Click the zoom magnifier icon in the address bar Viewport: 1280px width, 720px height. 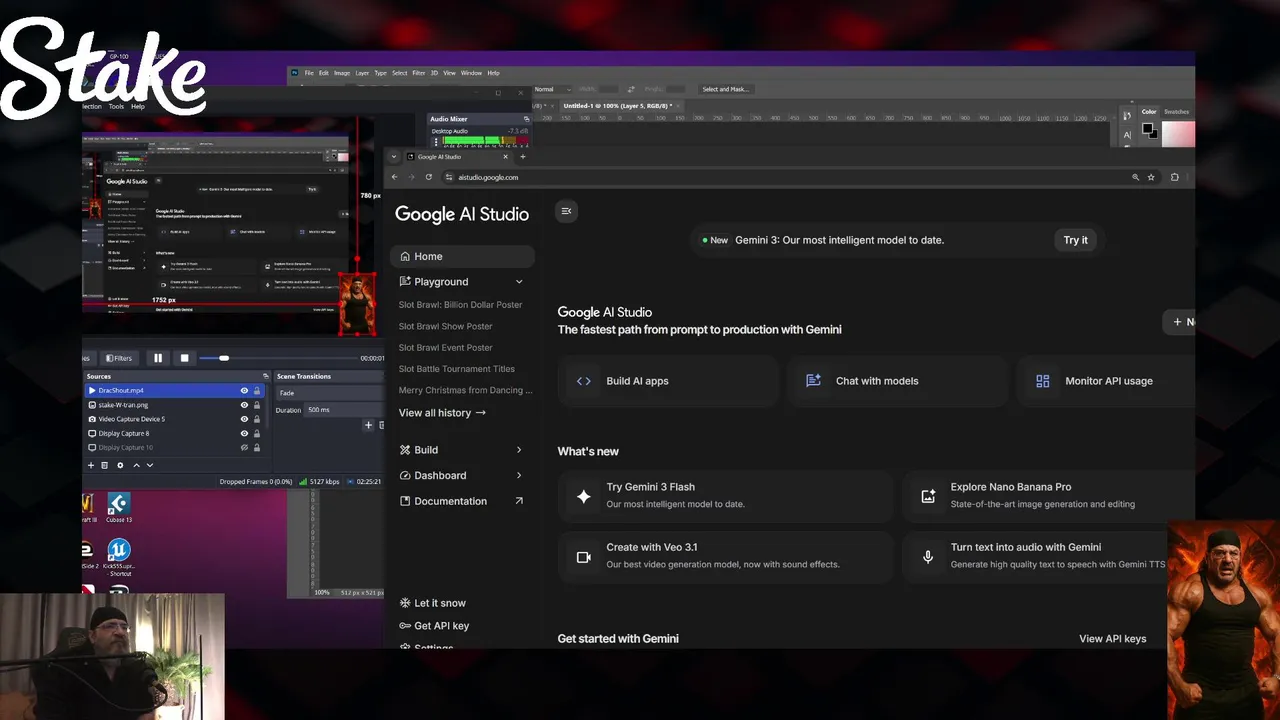1135,177
